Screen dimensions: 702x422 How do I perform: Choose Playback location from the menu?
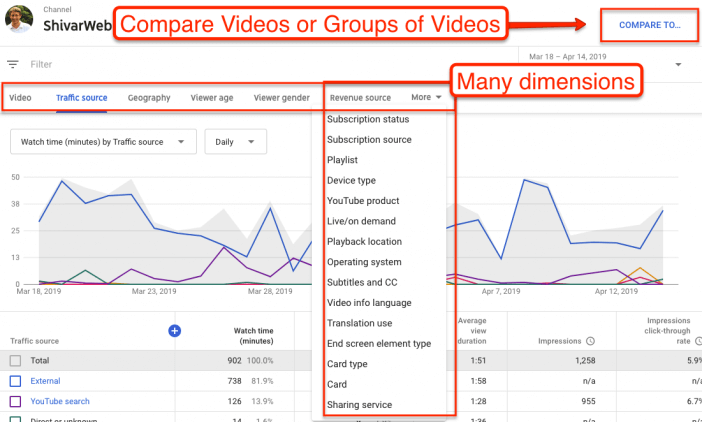click(364, 242)
